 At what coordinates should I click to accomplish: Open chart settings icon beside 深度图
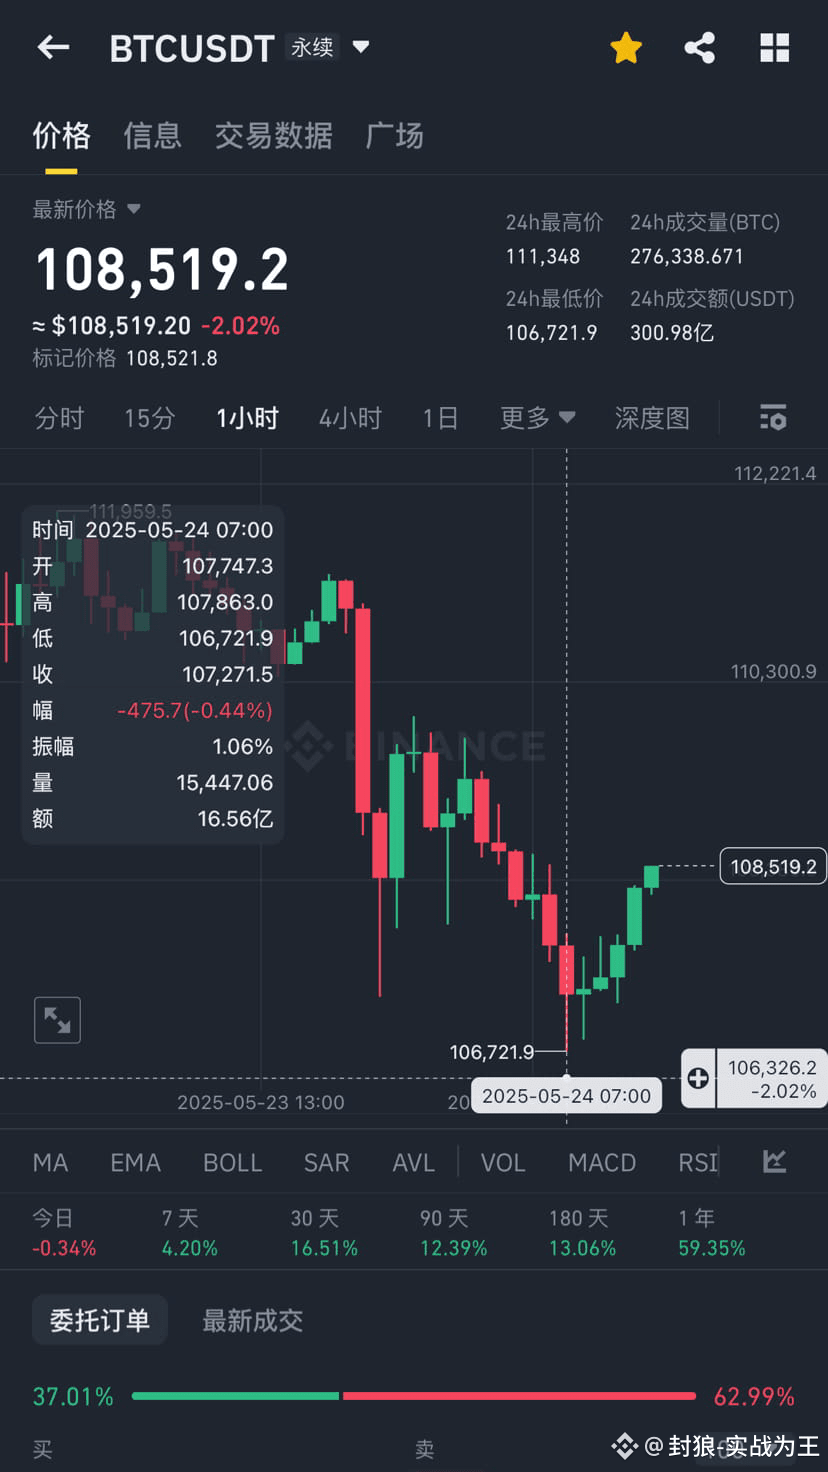[773, 417]
